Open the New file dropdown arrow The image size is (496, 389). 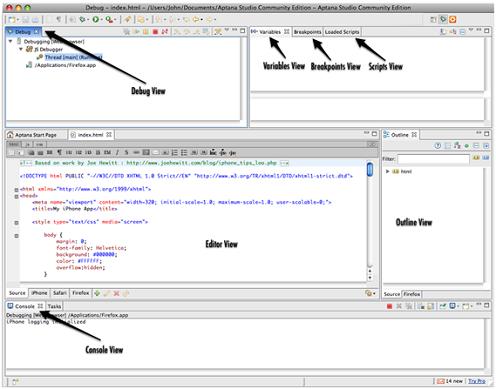(x=17, y=20)
